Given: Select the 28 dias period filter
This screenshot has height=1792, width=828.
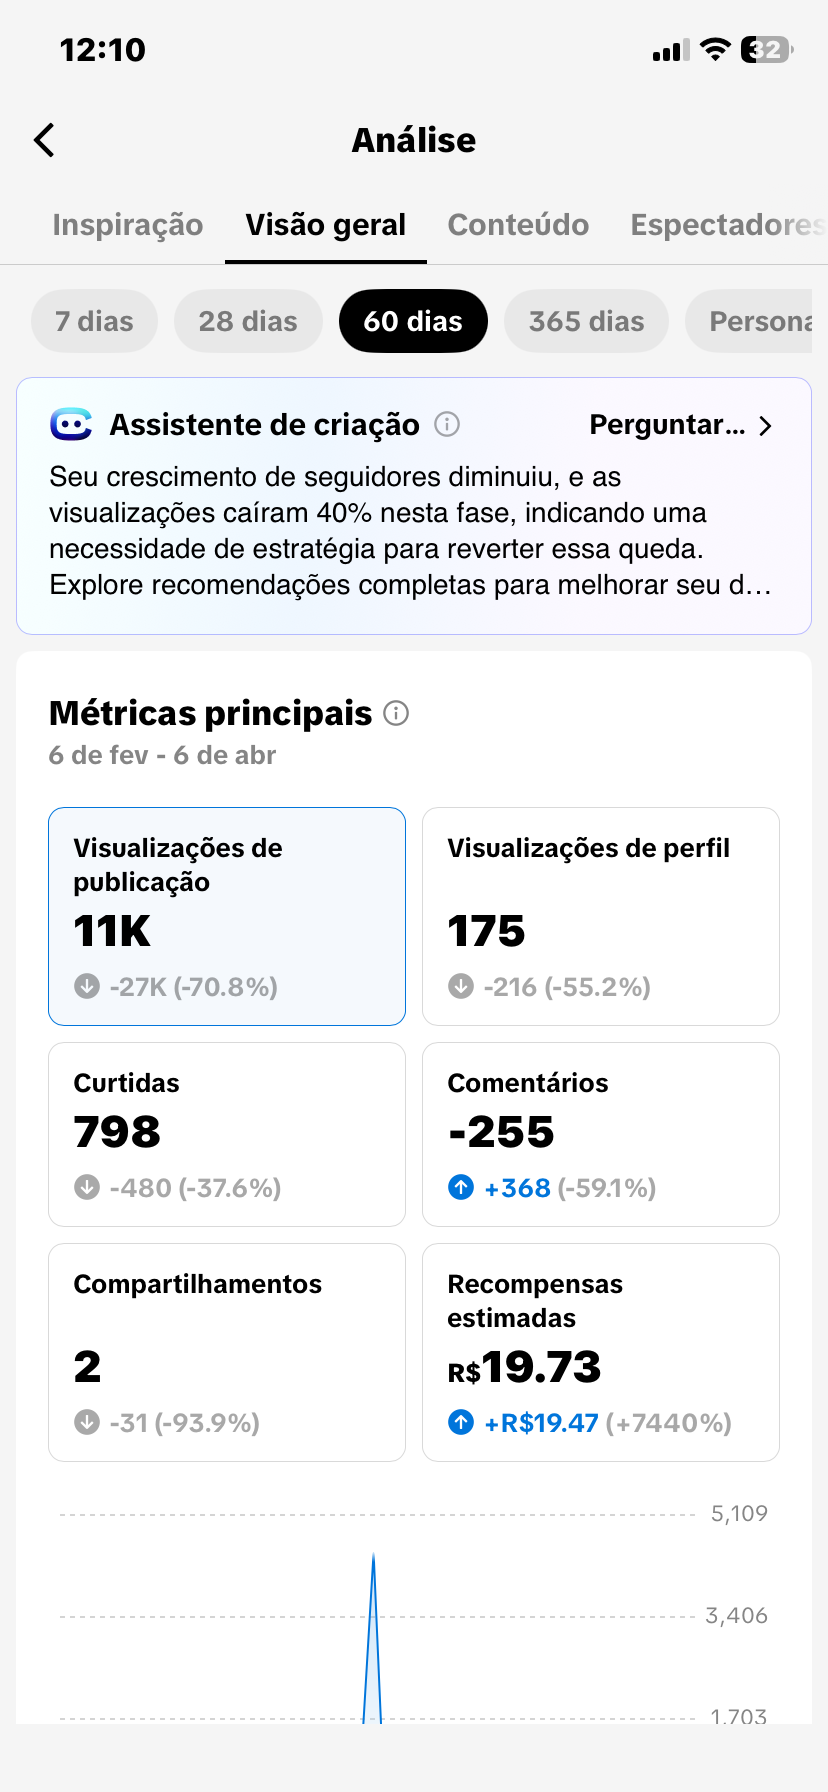Looking at the screenshot, I should point(248,321).
